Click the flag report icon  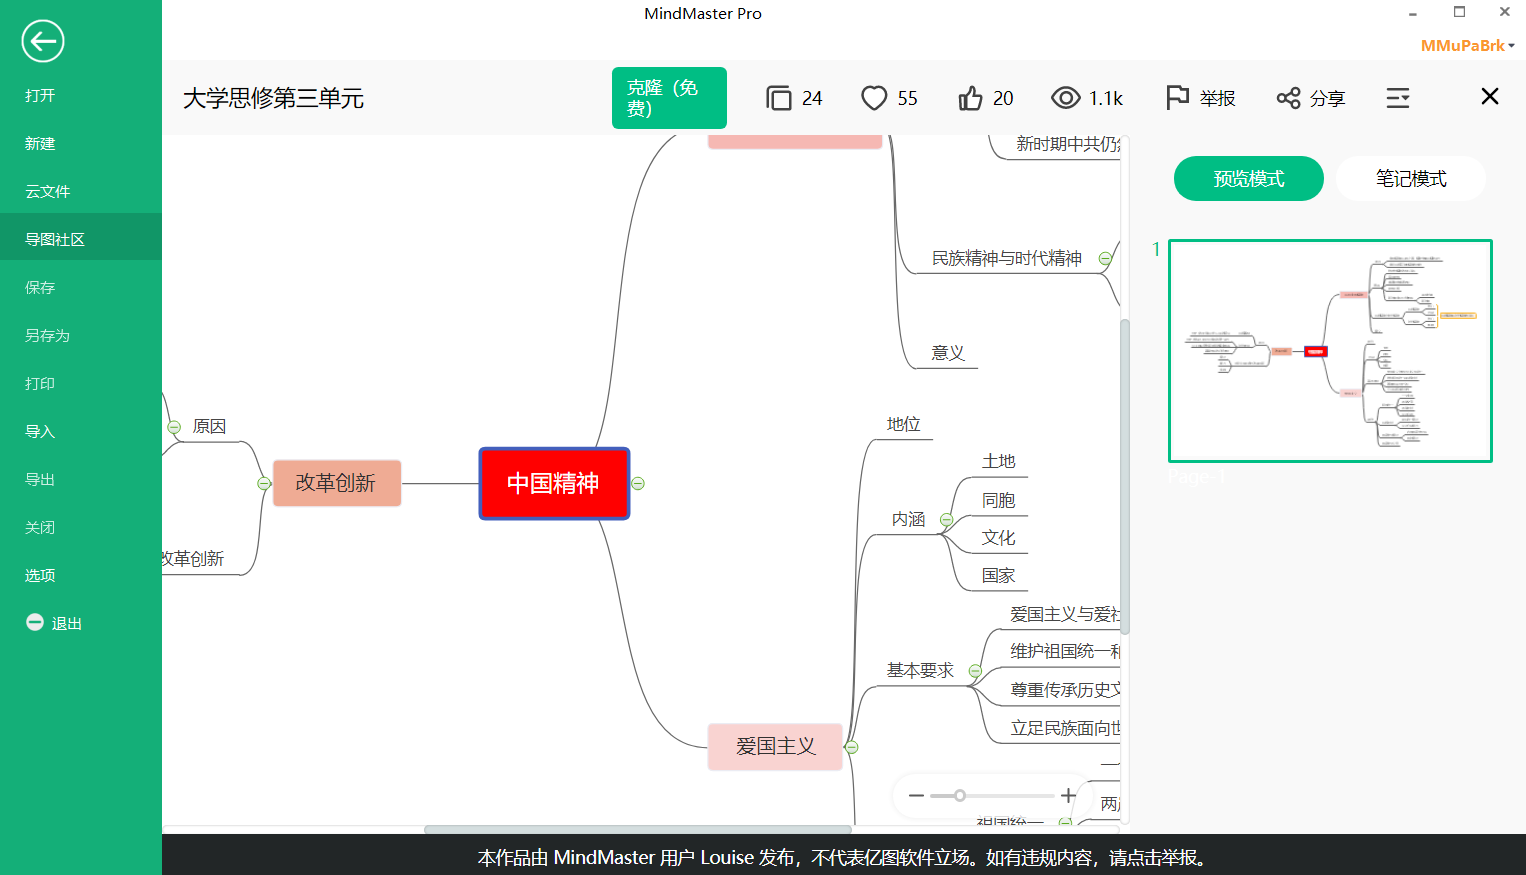click(1177, 97)
